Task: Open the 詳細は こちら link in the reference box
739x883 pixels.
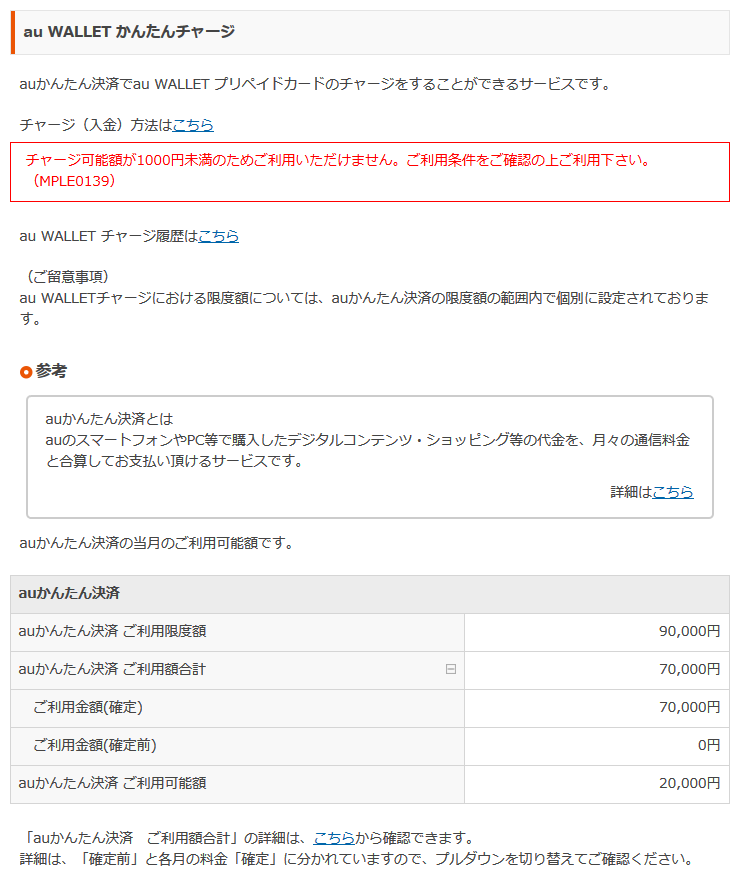Action: tap(673, 492)
